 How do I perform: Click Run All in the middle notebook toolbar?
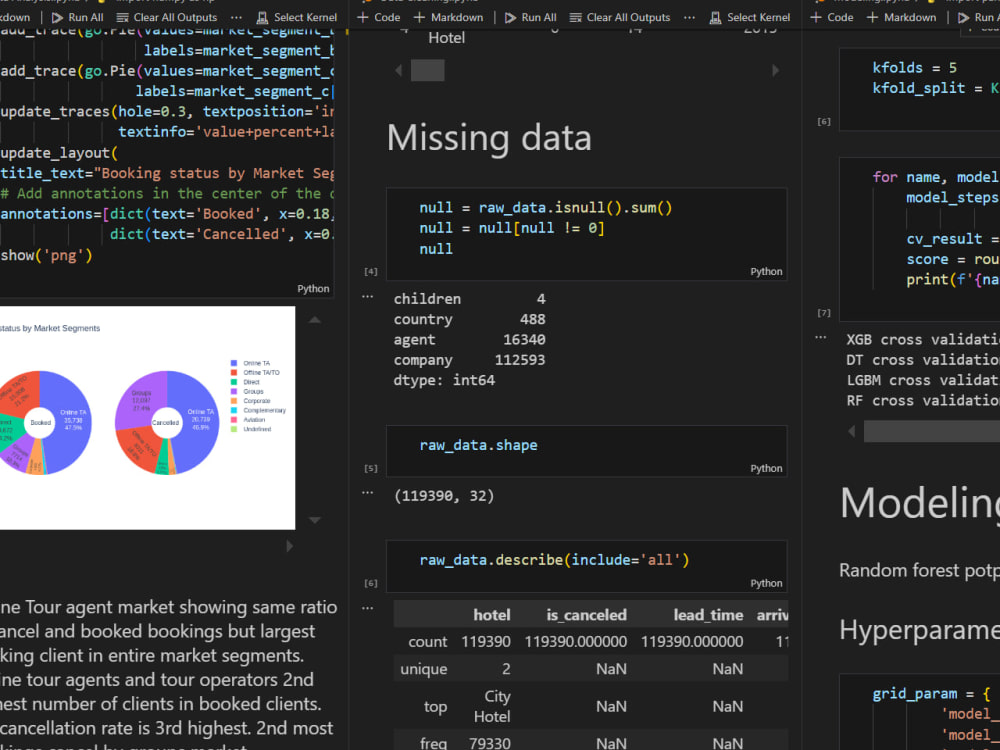[531, 17]
